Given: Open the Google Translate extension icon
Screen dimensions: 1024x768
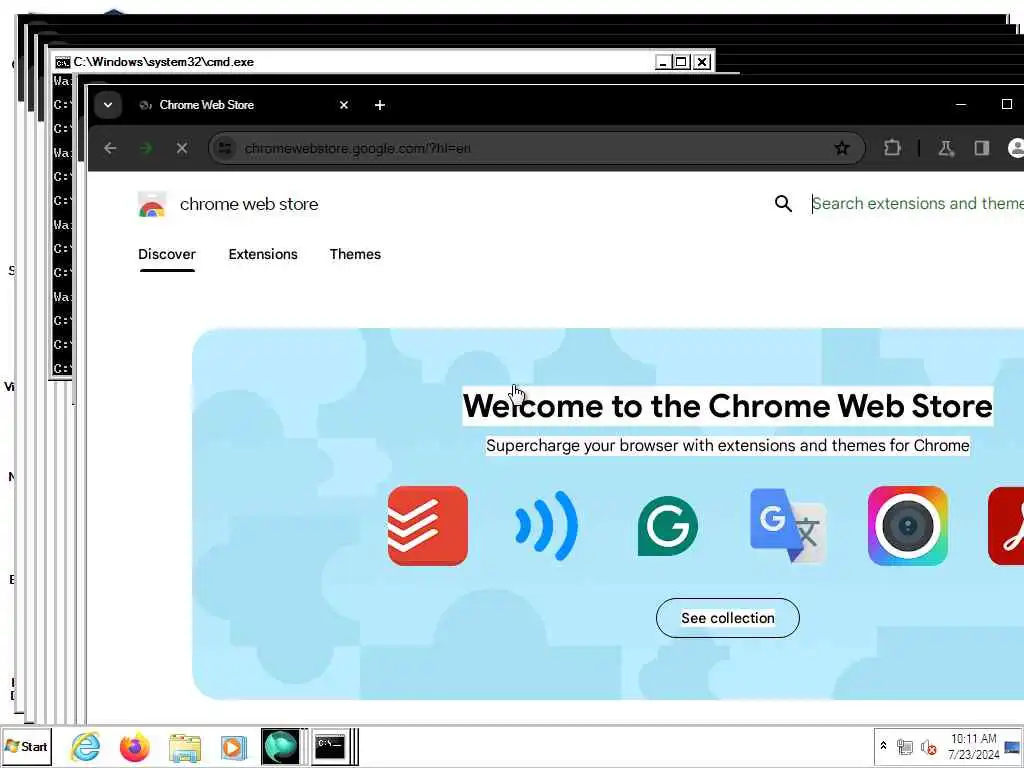Looking at the screenshot, I should (x=788, y=526).
